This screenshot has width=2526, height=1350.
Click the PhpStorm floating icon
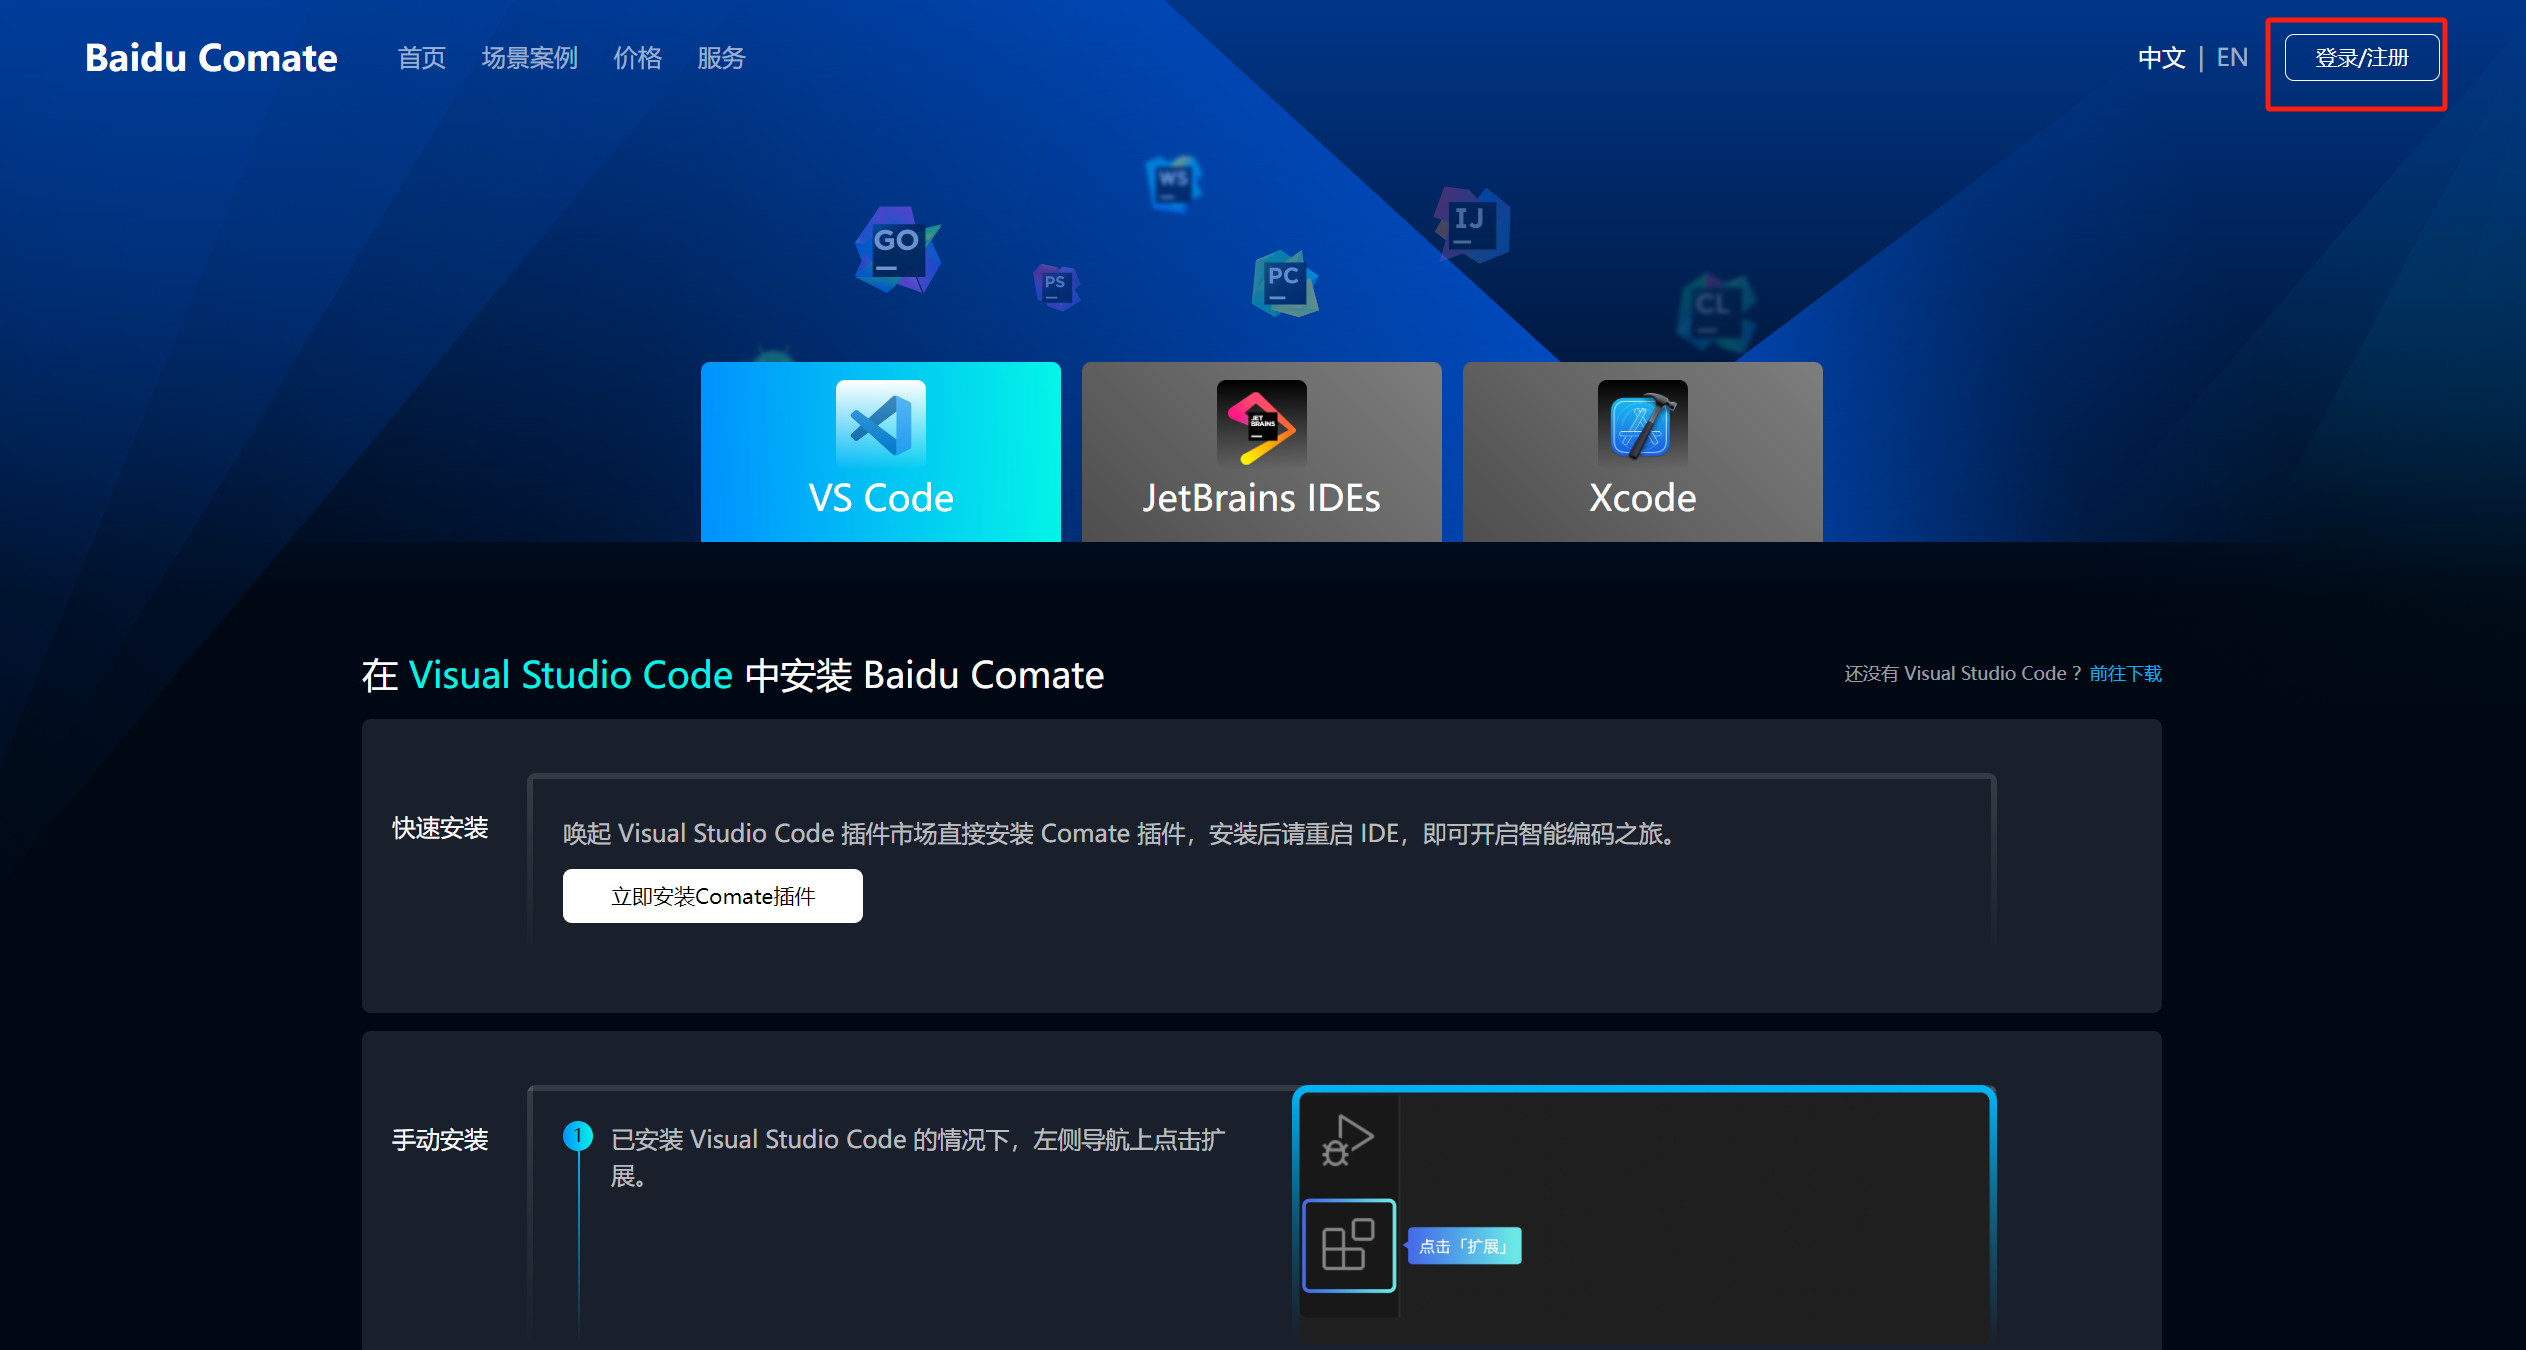pos(1056,286)
